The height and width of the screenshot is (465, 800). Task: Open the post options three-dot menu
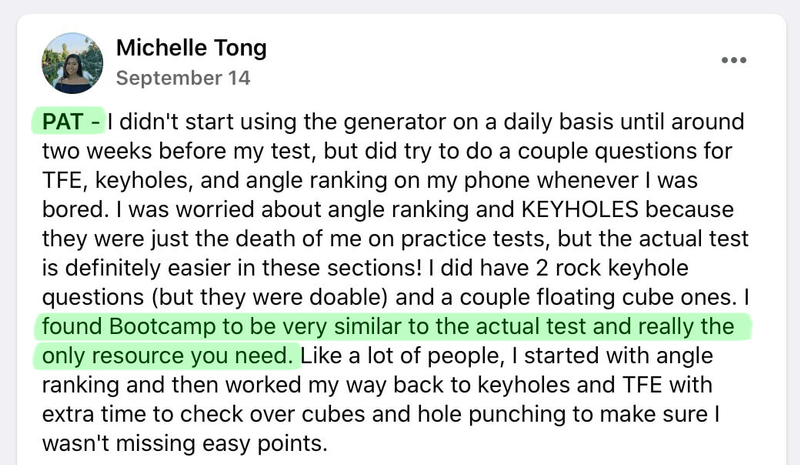click(734, 60)
